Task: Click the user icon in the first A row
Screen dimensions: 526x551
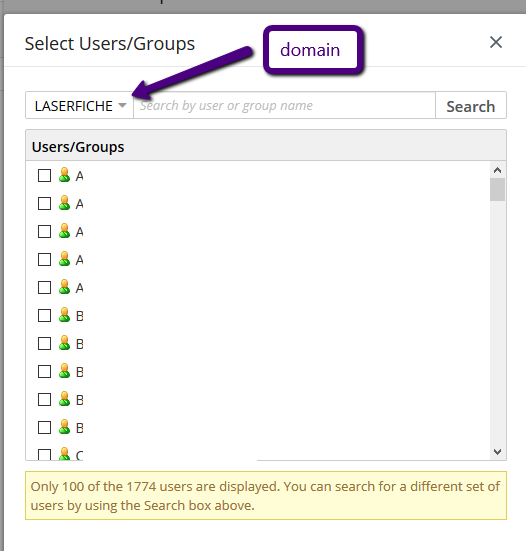Action: [x=64, y=175]
